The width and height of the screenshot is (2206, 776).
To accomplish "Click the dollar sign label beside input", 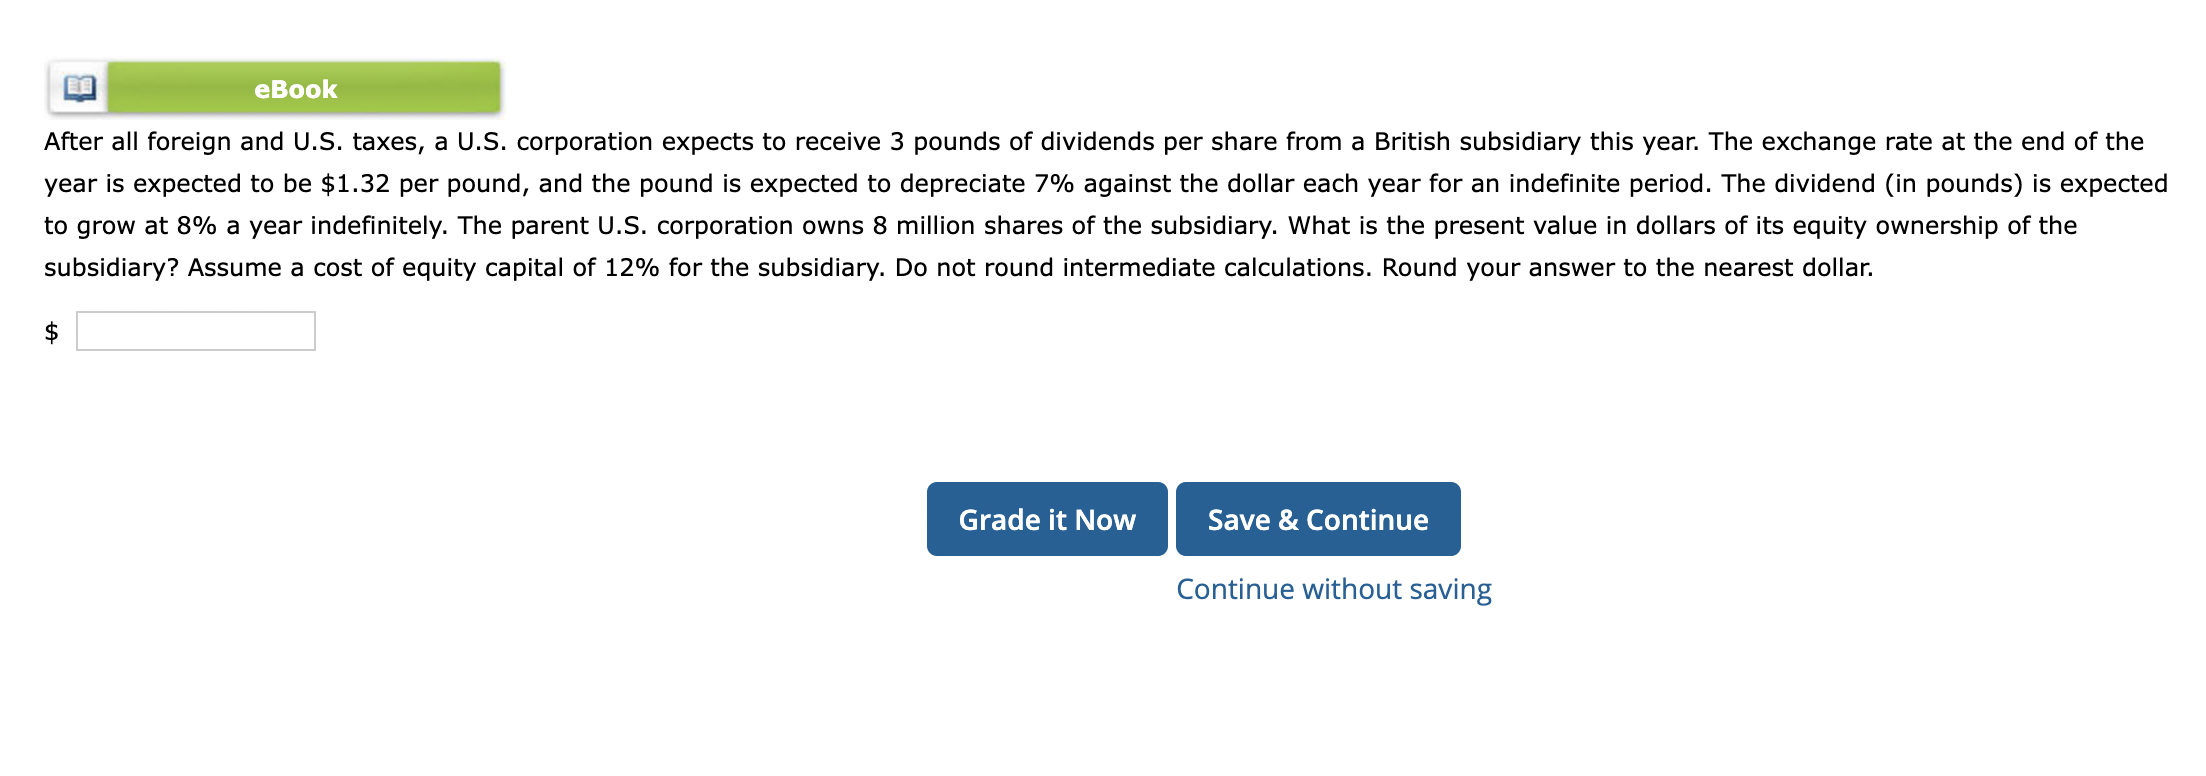I will tap(52, 331).
